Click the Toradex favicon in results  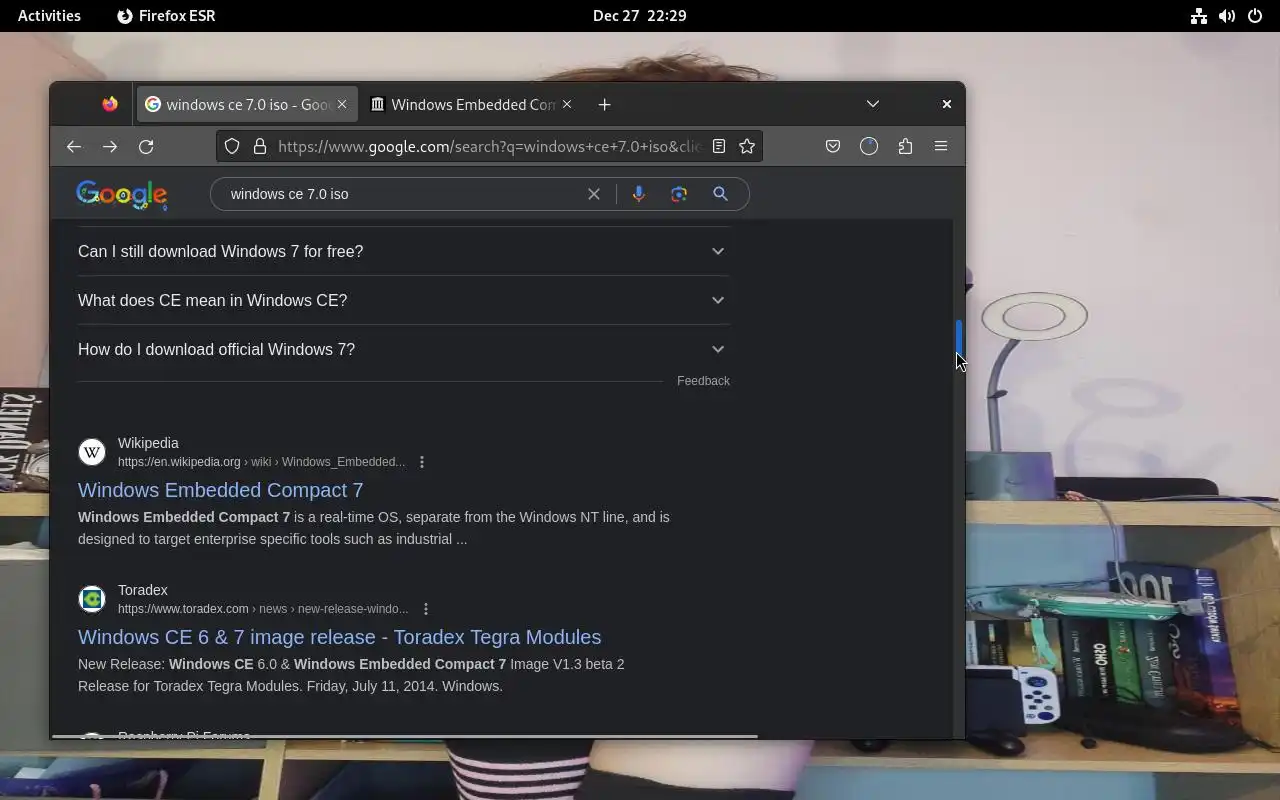click(x=92, y=599)
